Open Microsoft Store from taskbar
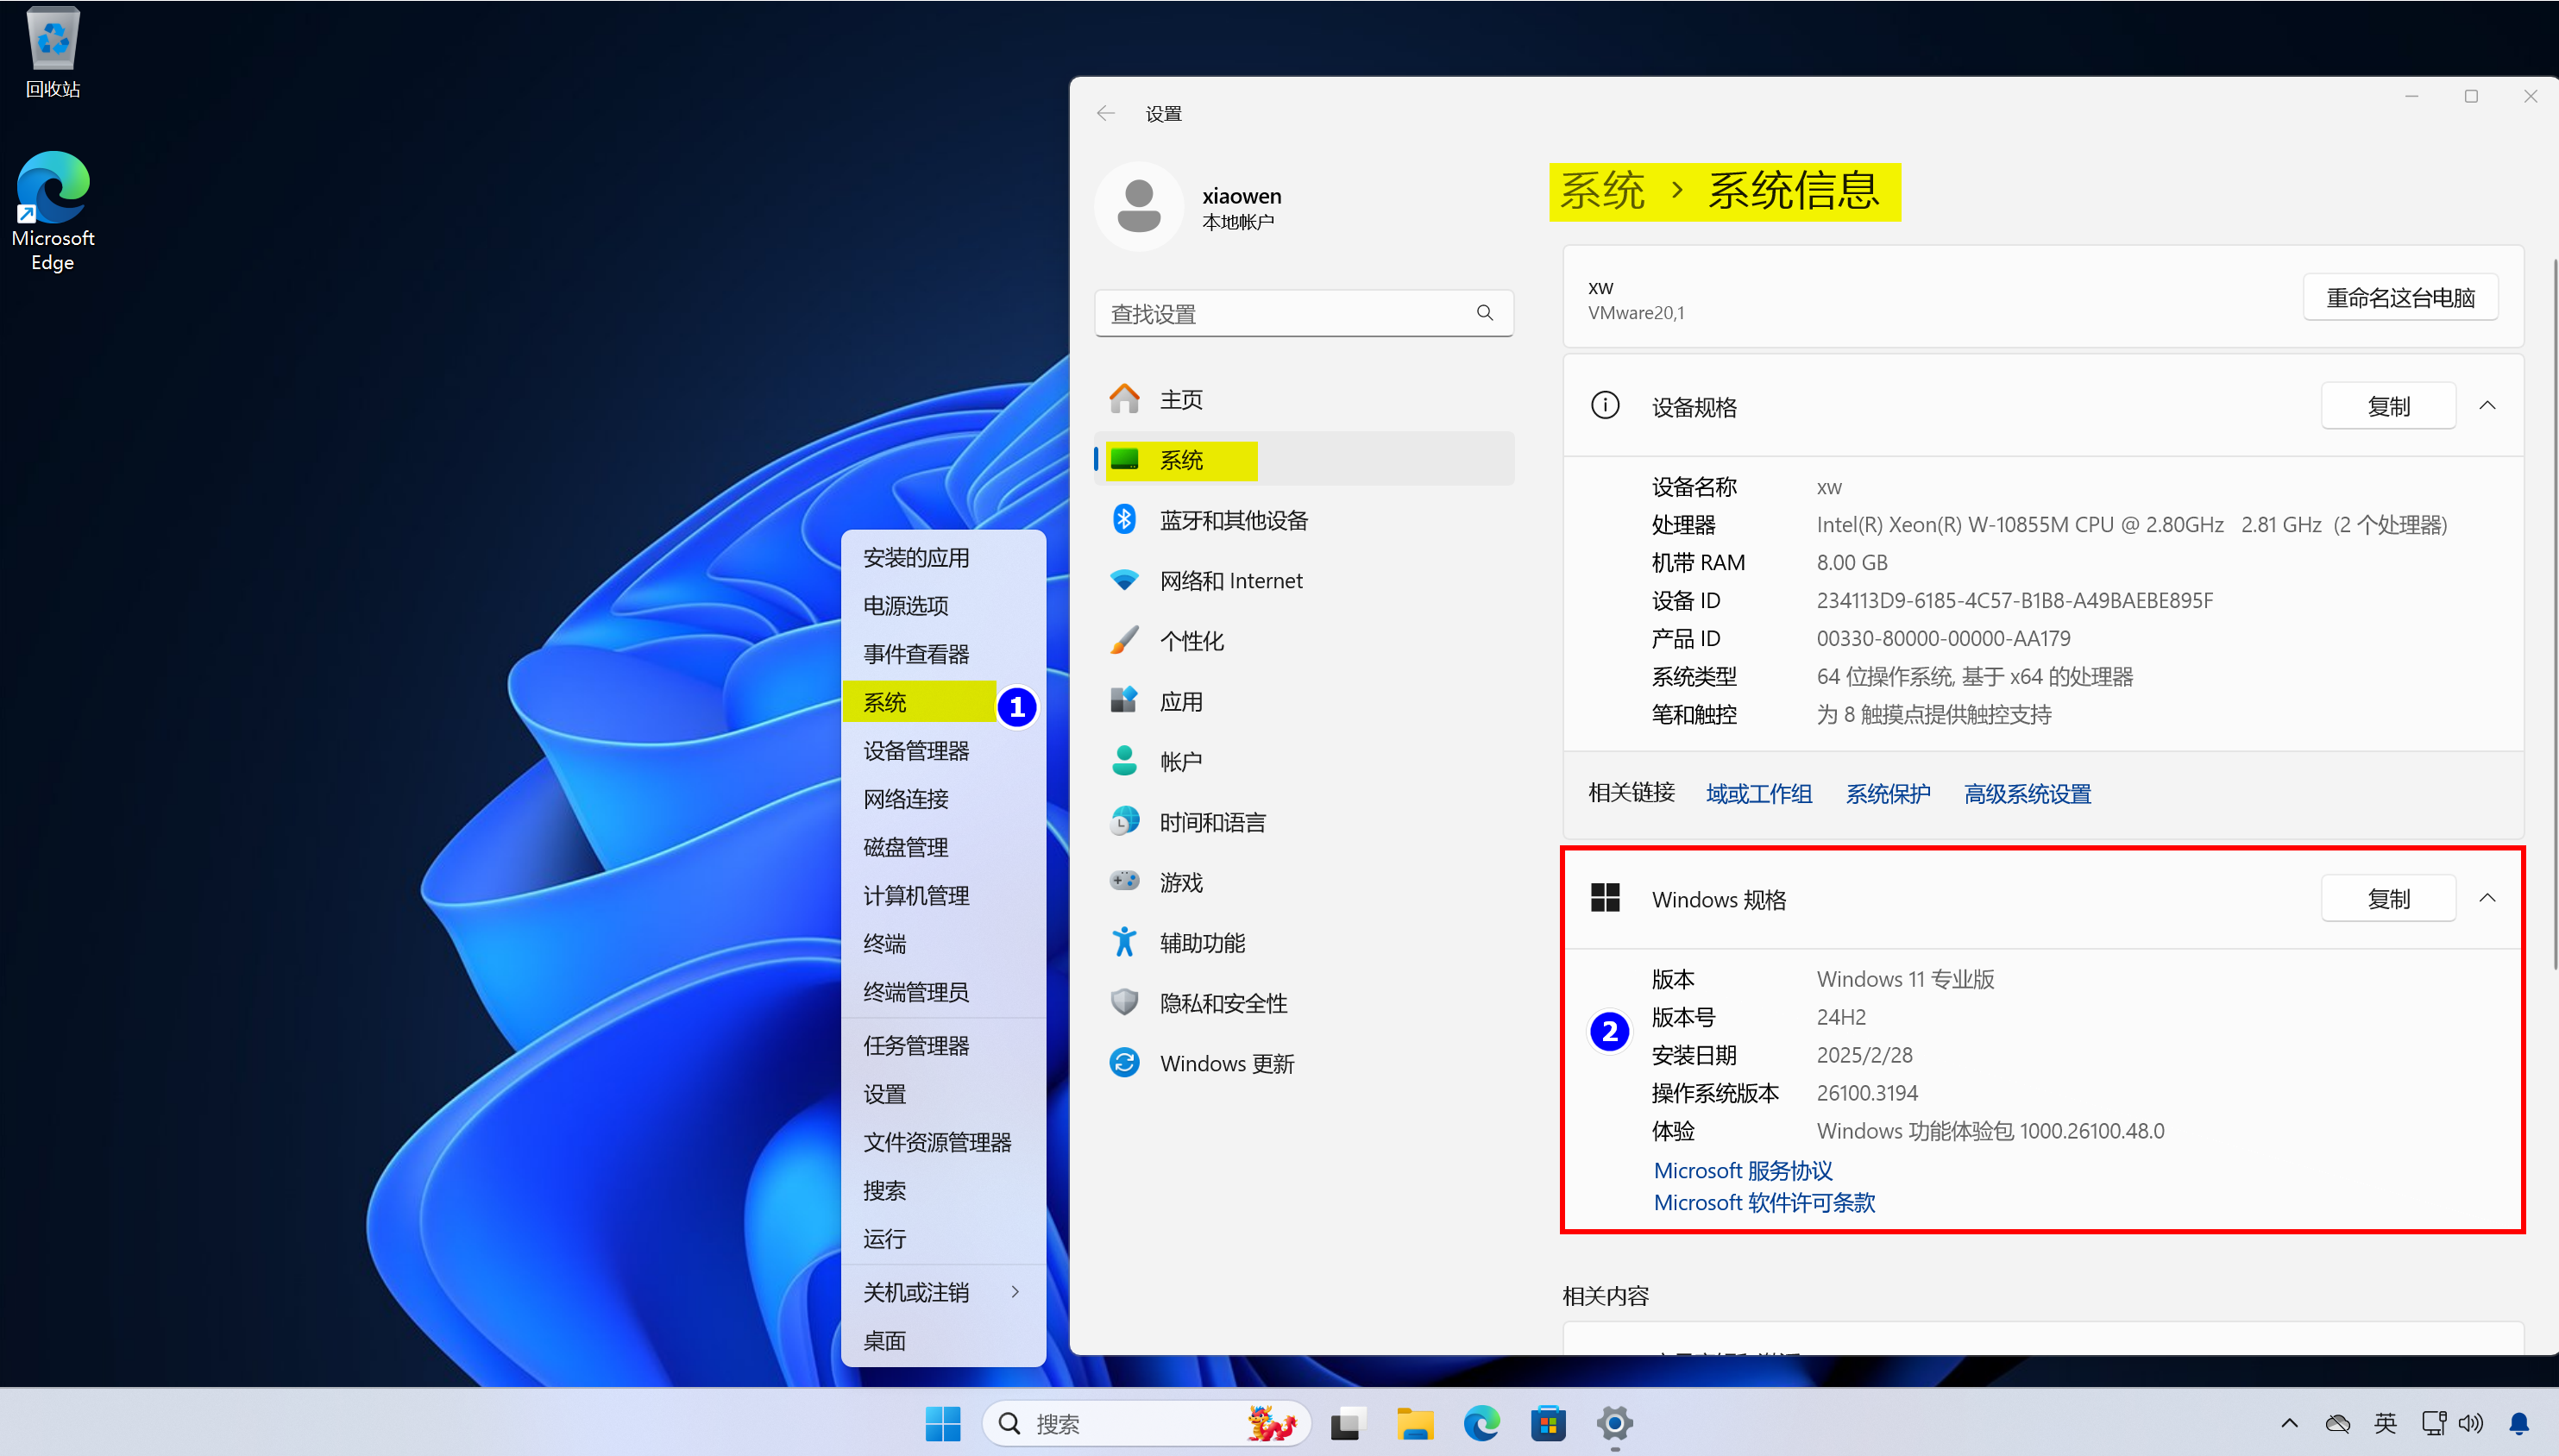 pyautogui.click(x=1547, y=1423)
